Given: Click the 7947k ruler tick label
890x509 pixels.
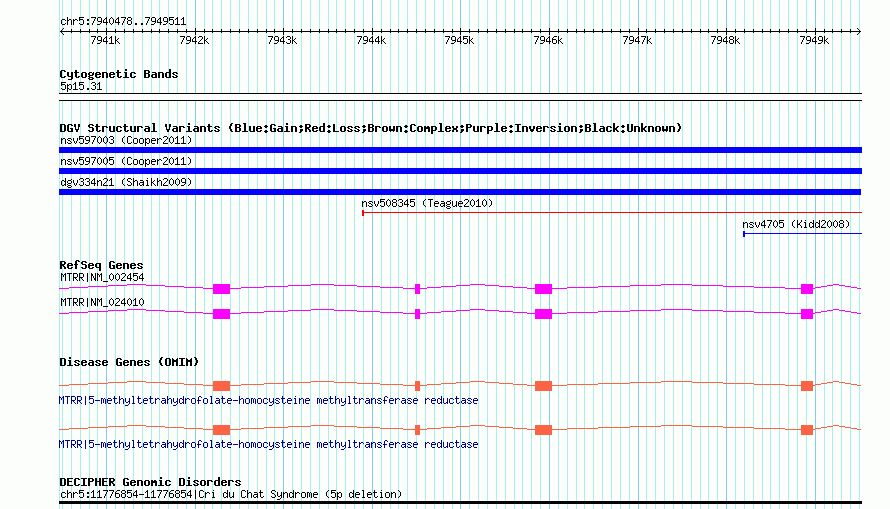Looking at the screenshot, I should (637, 40).
